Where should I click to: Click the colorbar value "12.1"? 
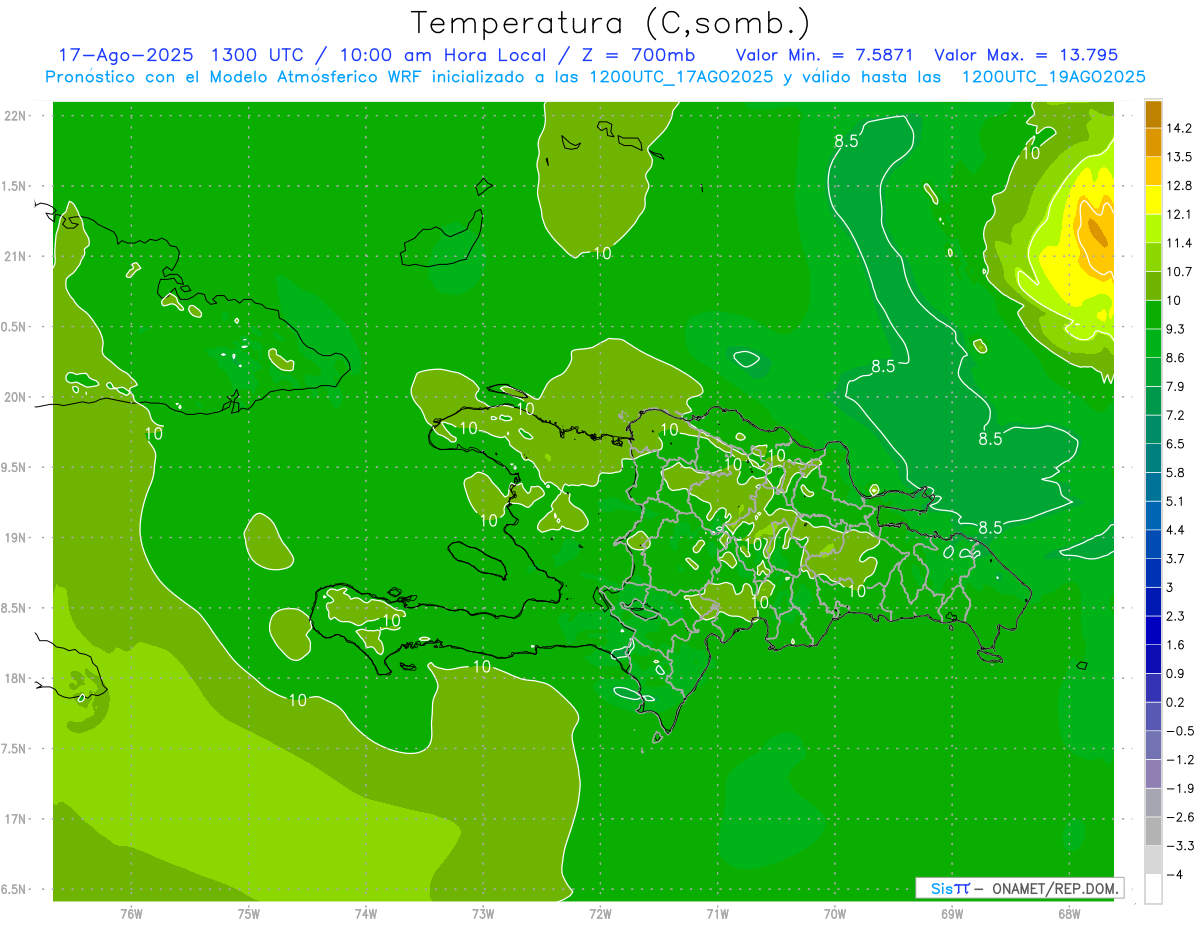1180,214
